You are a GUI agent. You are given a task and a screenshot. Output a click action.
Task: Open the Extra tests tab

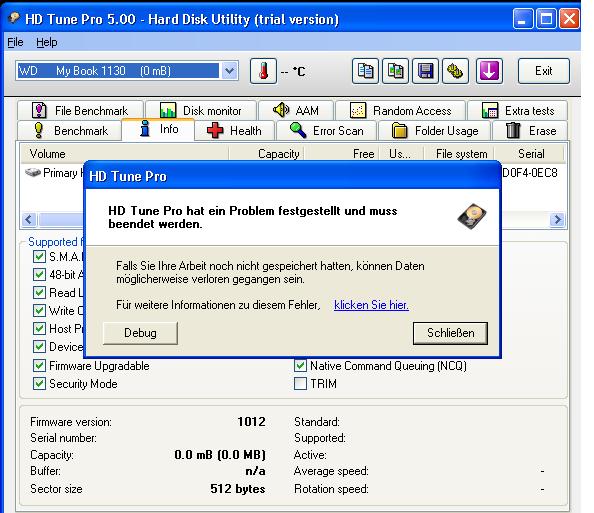coord(517,111)
